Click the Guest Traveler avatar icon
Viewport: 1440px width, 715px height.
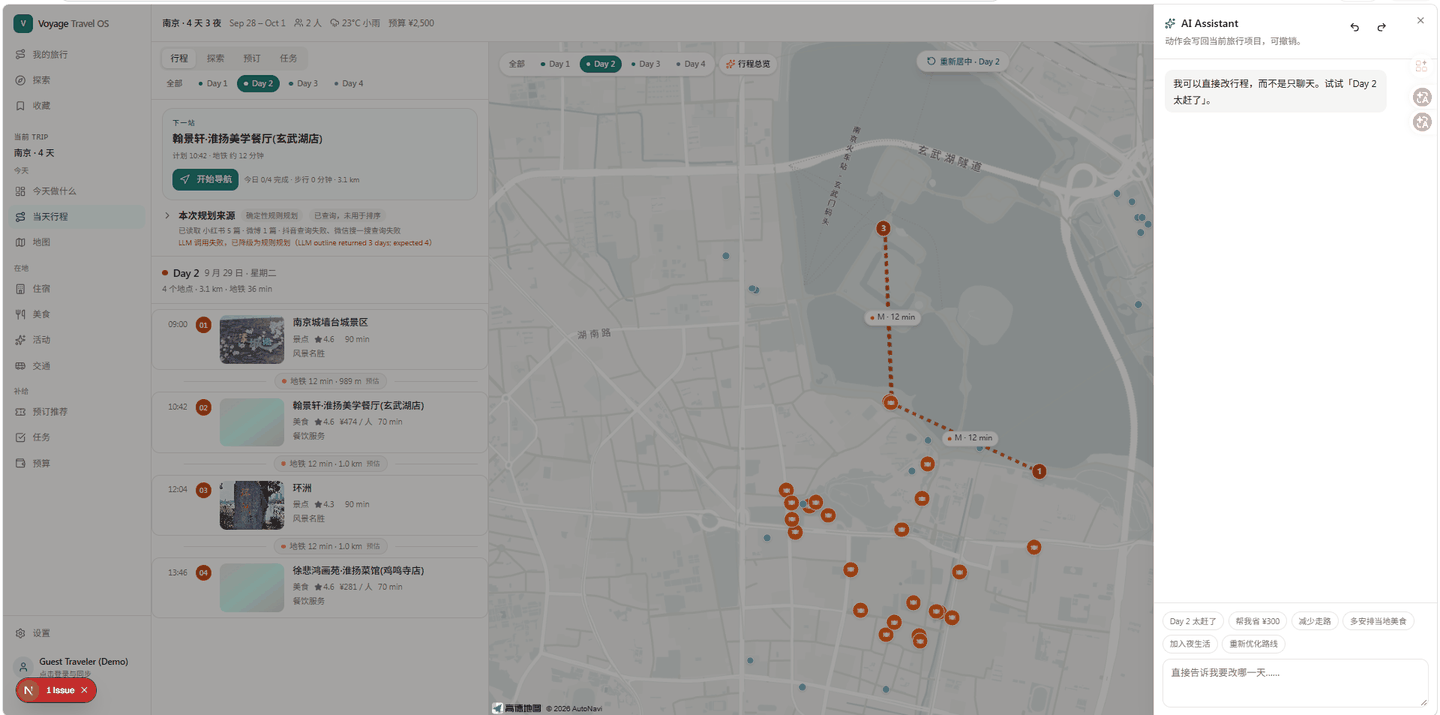[x=23, y=667]
